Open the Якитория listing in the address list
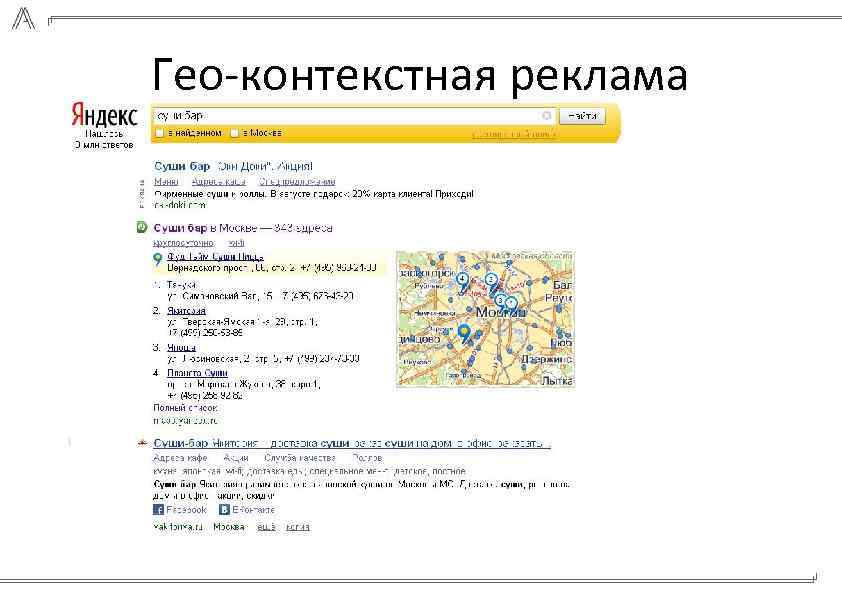Viewport: 842px width, 595px height. [186, 310]
